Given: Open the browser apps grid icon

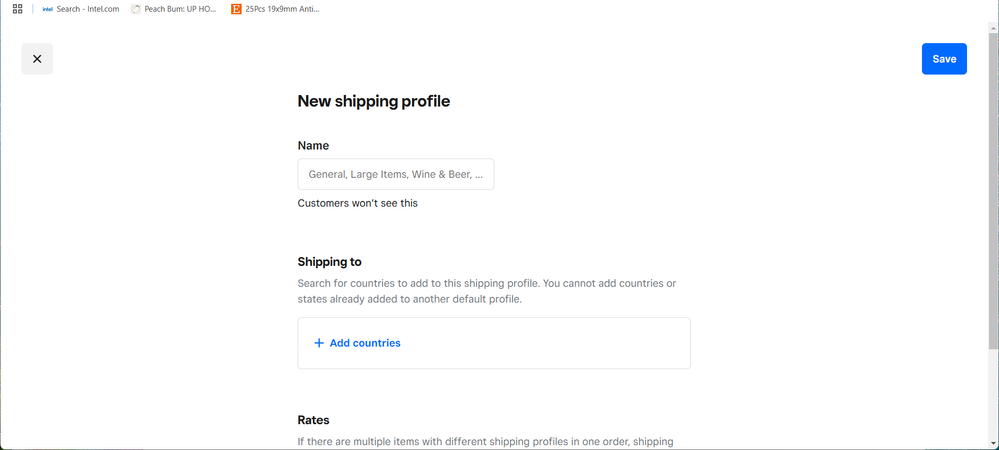Looking at the screenshot, I should click(17, 9).
